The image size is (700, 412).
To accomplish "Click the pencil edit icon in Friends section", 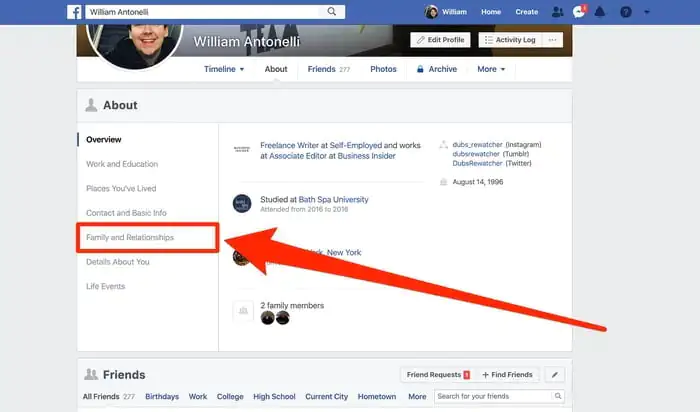I will coord(555,375).
